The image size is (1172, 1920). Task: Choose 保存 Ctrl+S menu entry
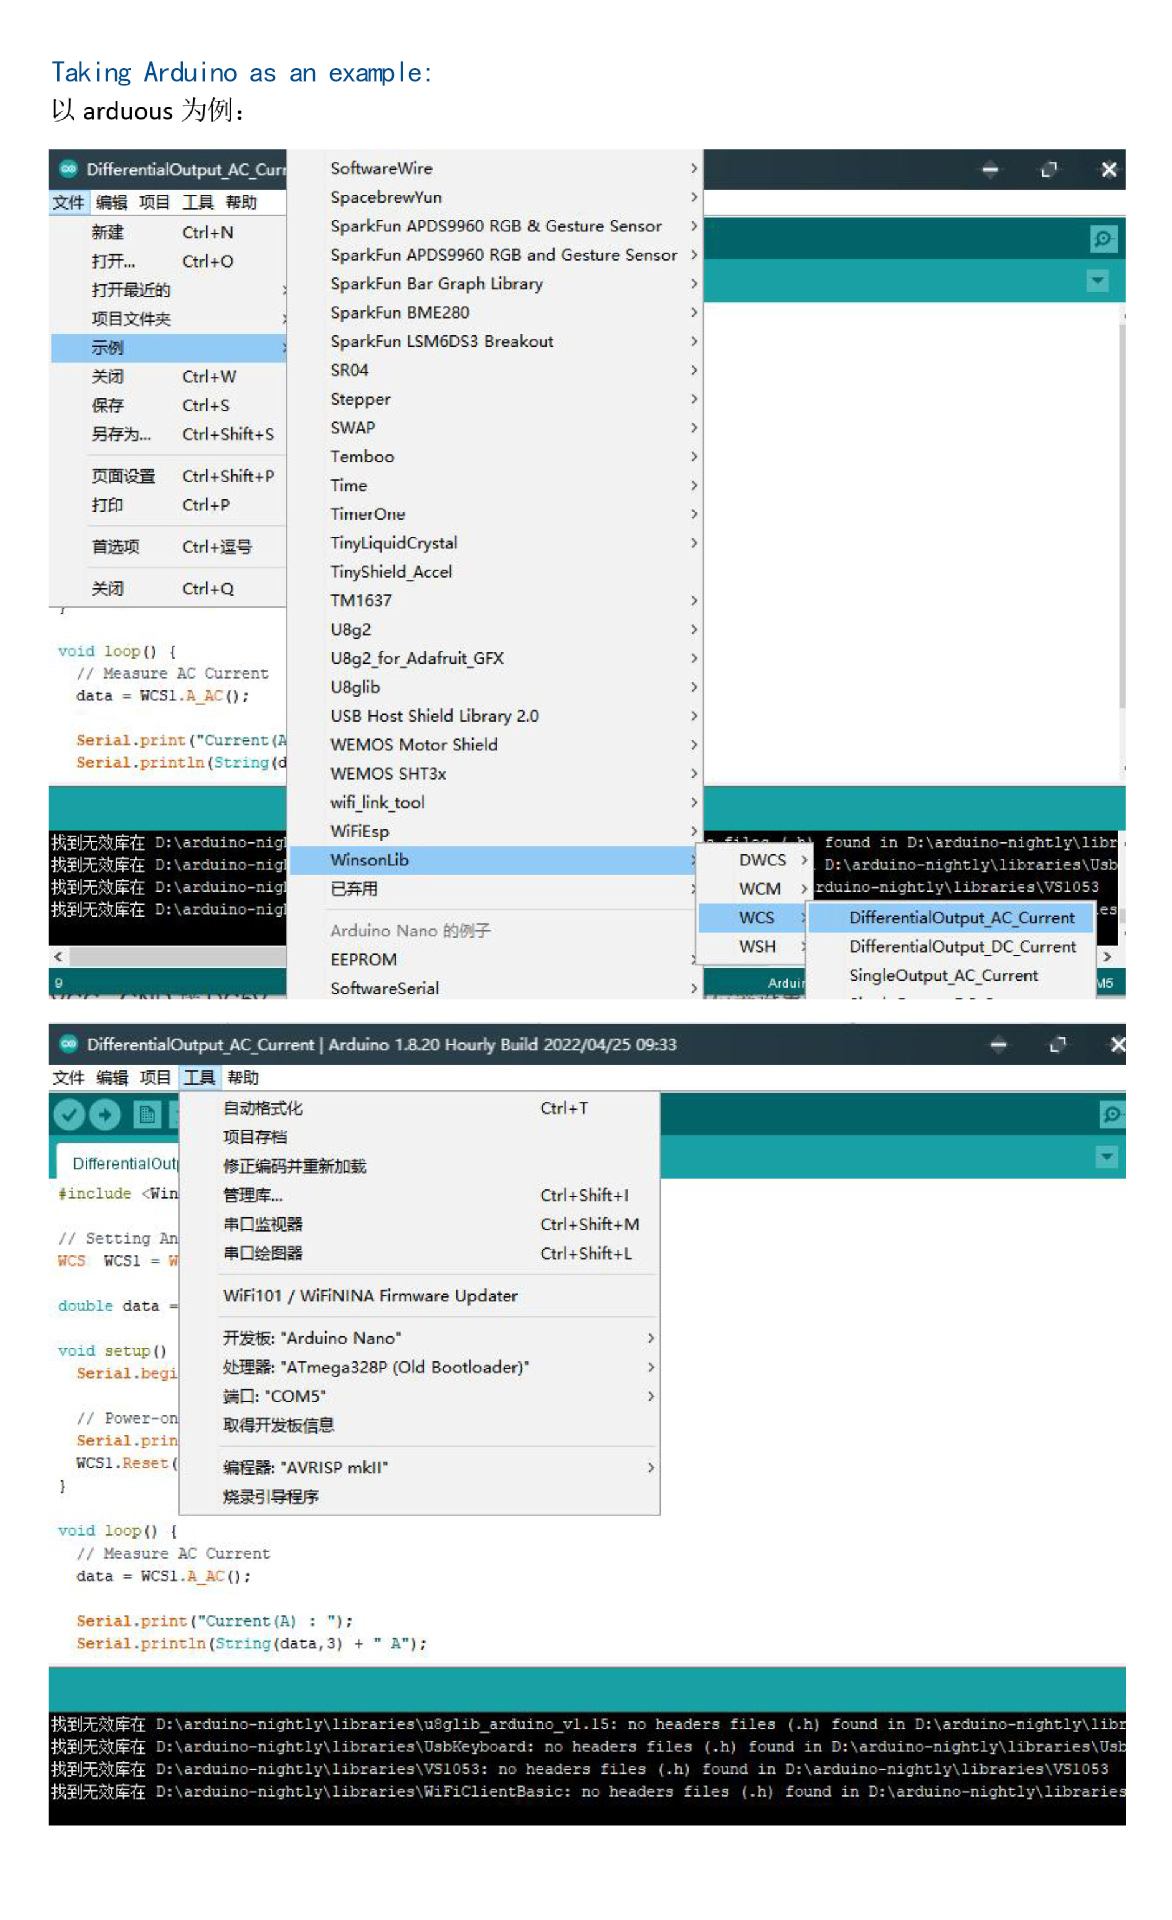pos(168,405)
